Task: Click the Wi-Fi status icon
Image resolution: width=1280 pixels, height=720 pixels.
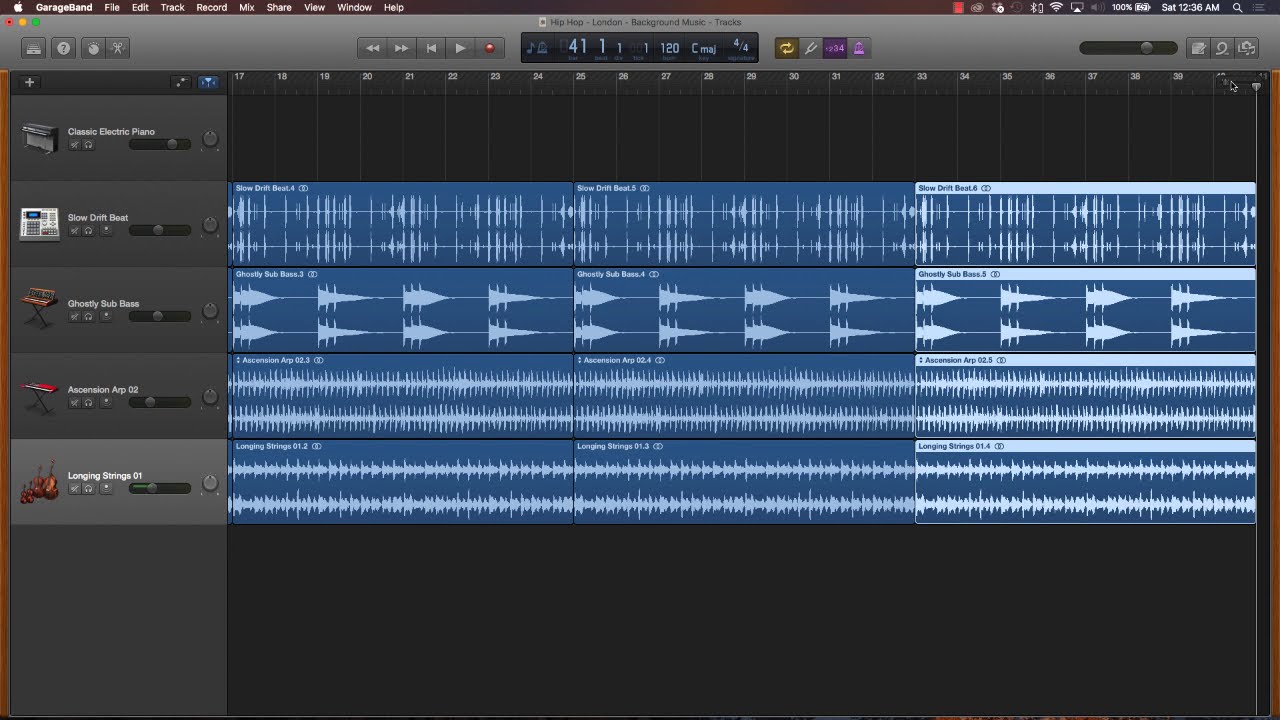Action: coord(1056,7)
